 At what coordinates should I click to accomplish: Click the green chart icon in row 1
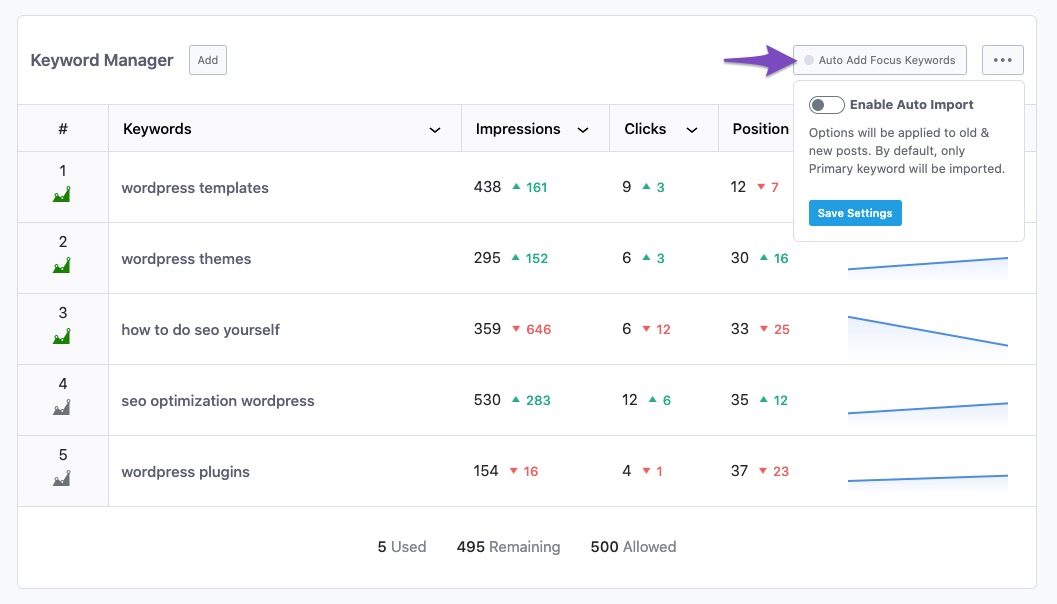tap(62, 195)
